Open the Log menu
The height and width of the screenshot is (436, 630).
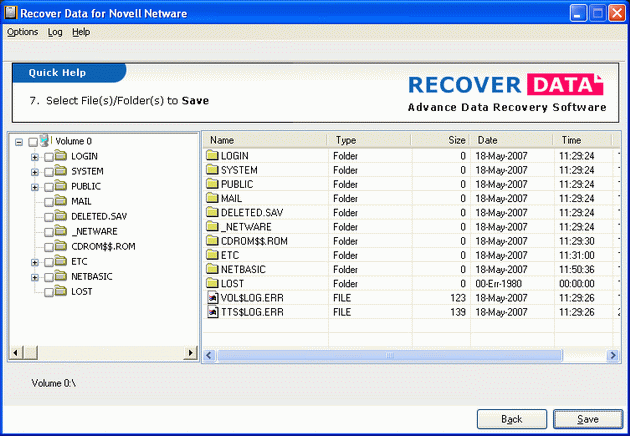(55, 32)
